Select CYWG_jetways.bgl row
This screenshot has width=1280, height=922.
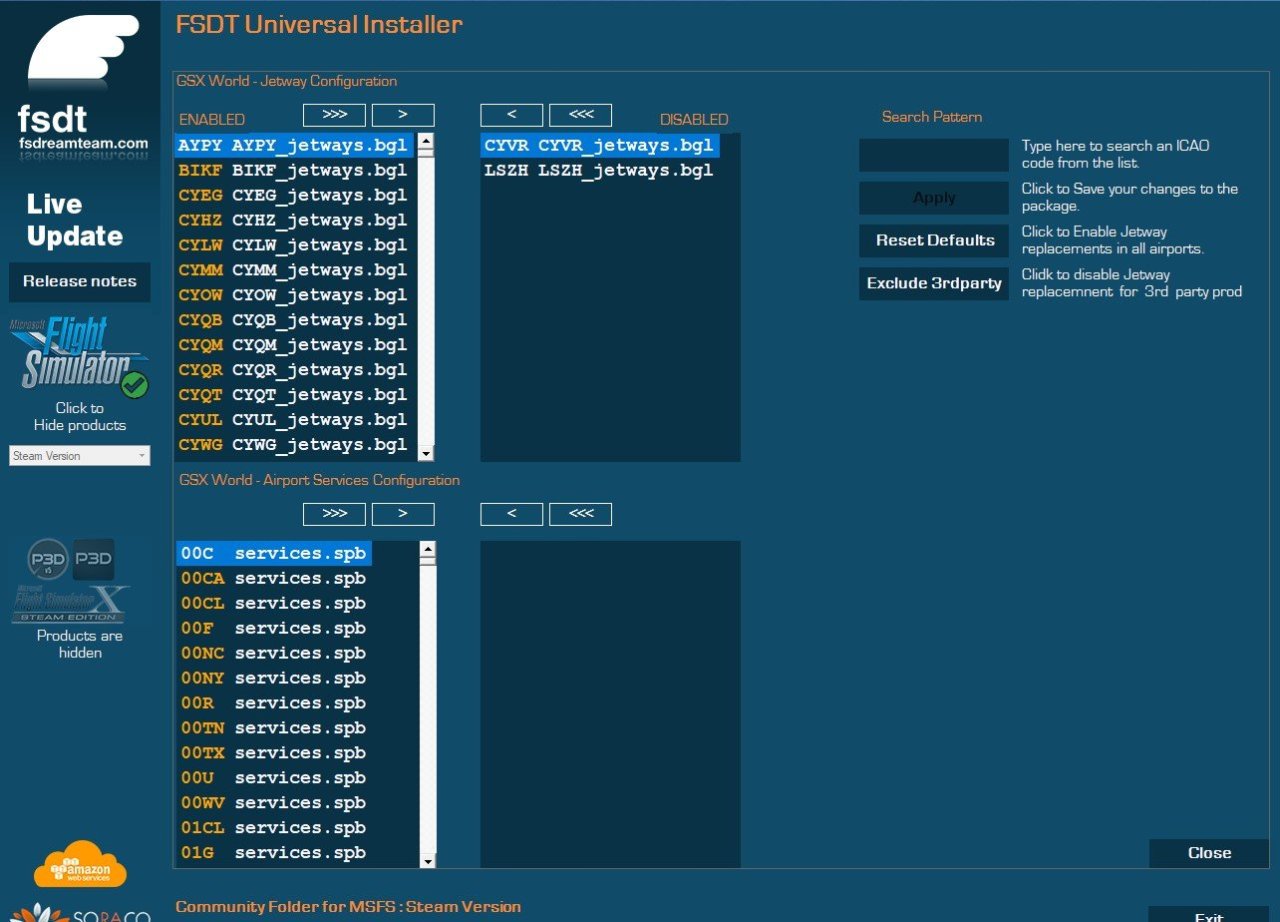pyautogui.click(x=295, y=446)
